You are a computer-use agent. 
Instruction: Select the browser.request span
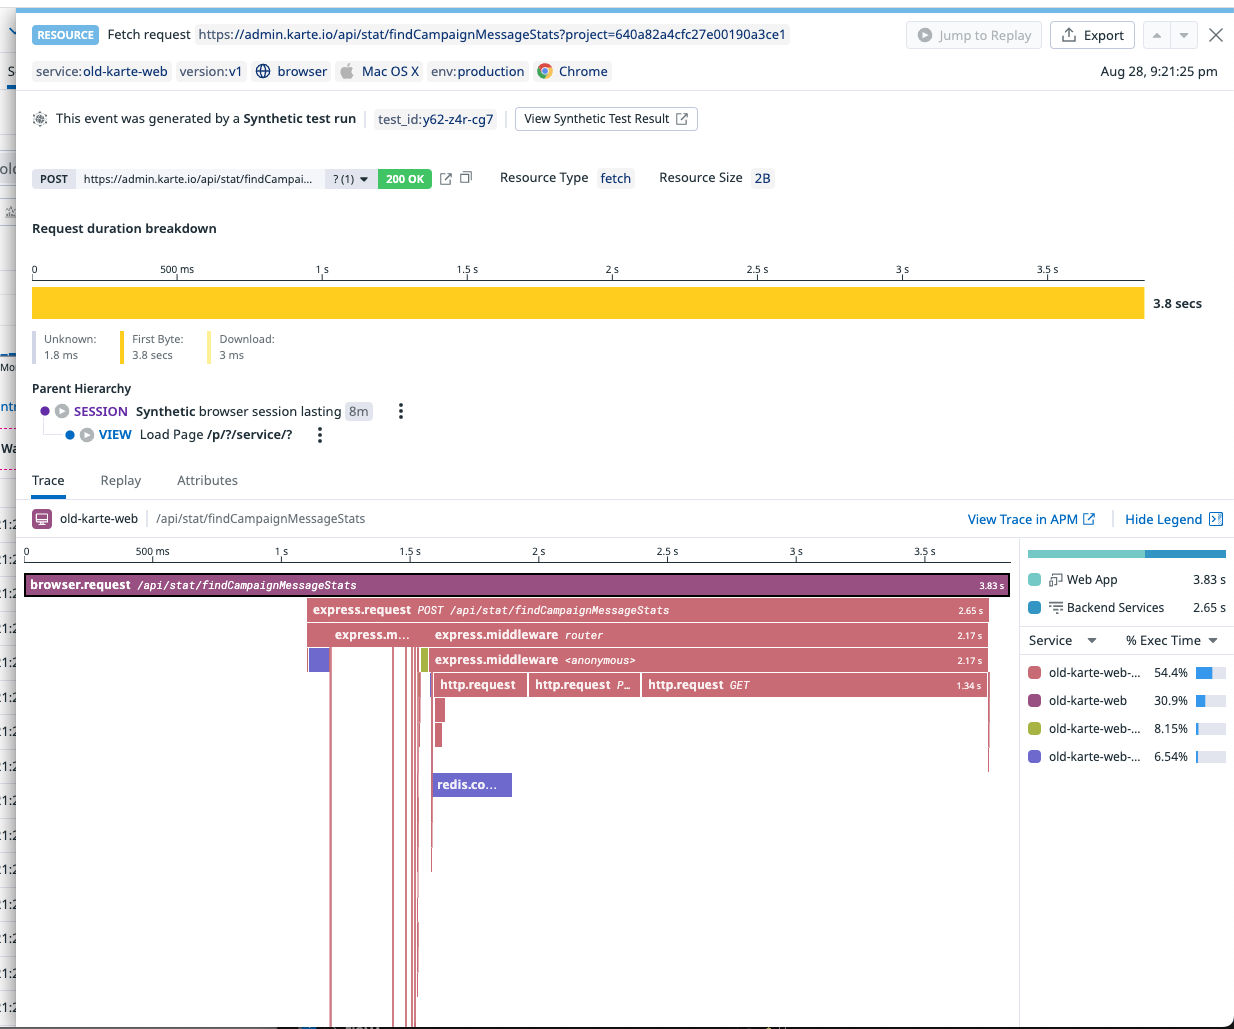point(516,585)
